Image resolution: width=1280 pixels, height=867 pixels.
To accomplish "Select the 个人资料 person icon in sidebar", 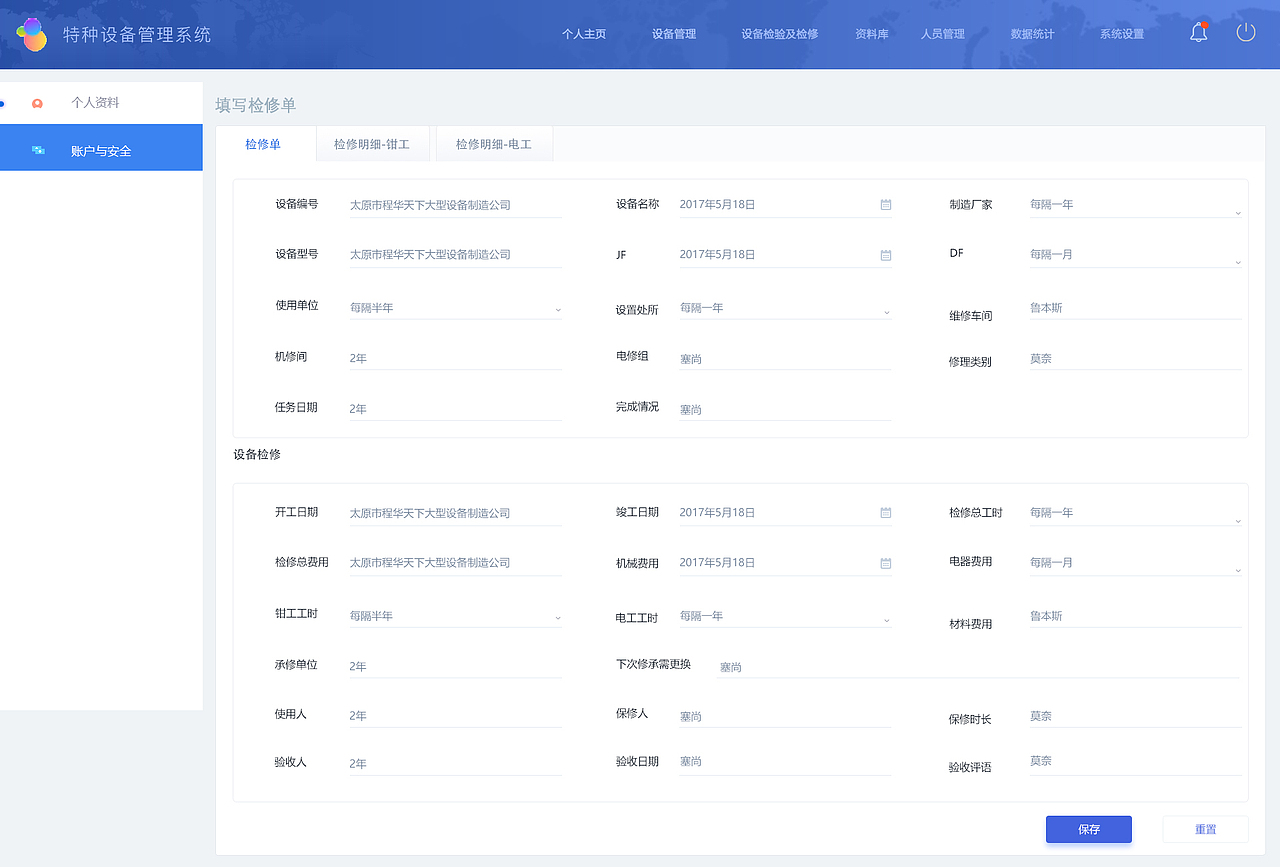I will click(x=38, y=102).
